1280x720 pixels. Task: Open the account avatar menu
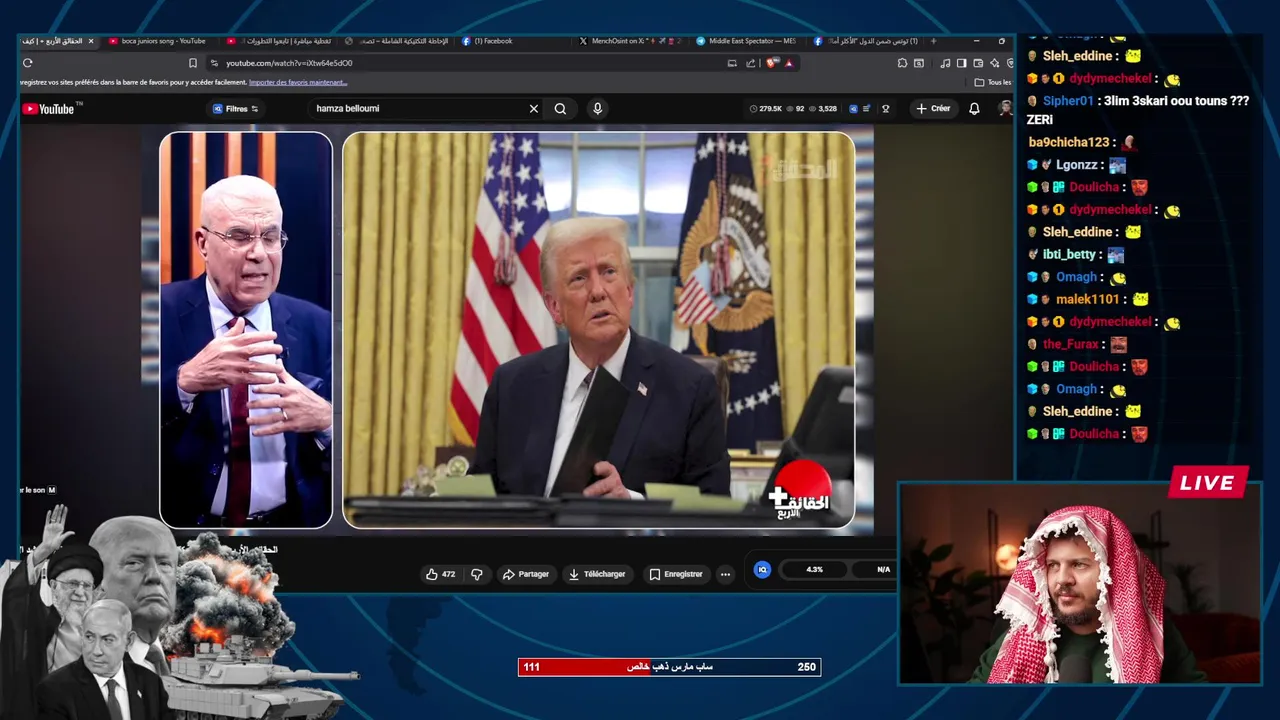(1005, 109)
